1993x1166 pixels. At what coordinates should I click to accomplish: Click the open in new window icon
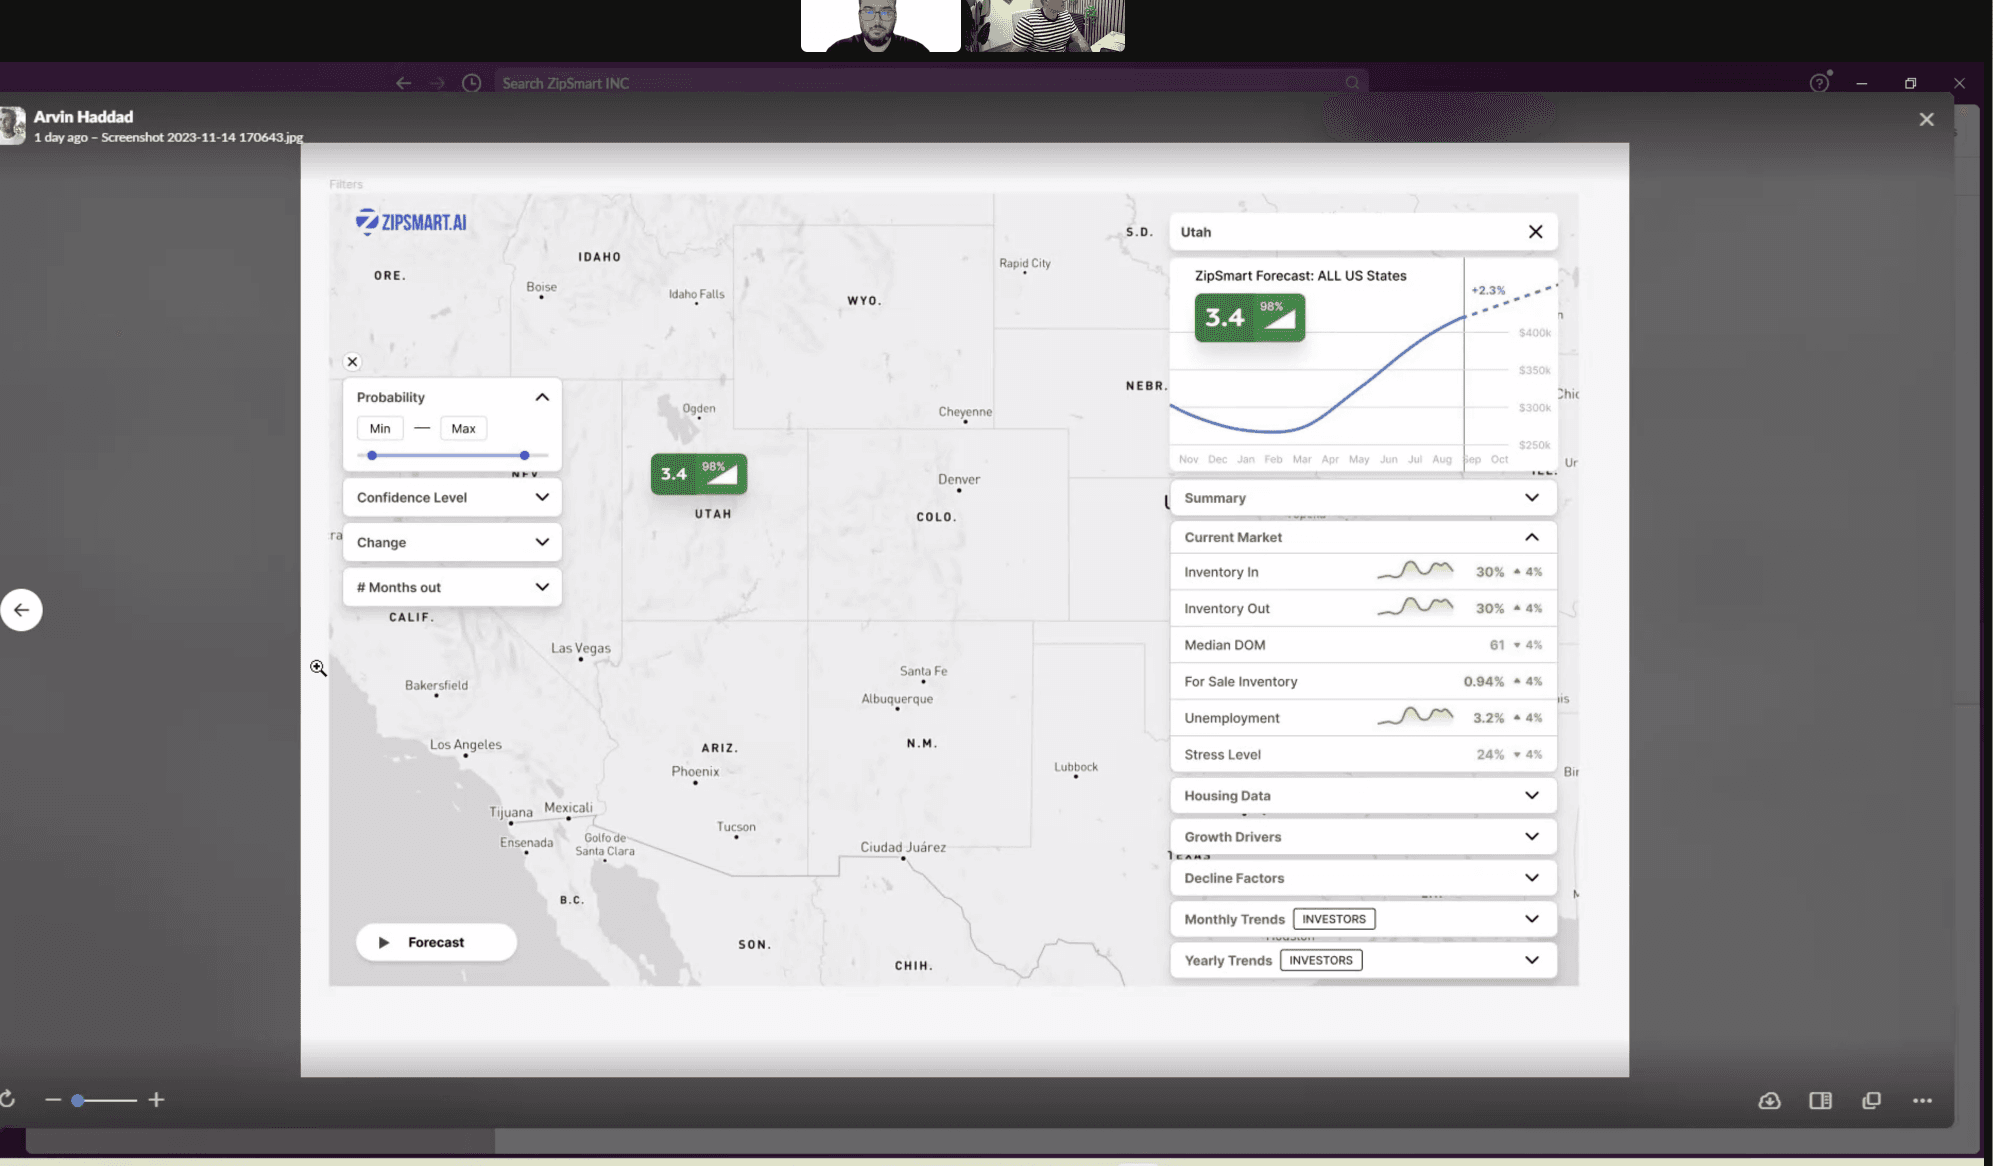coord(1871,1100)
